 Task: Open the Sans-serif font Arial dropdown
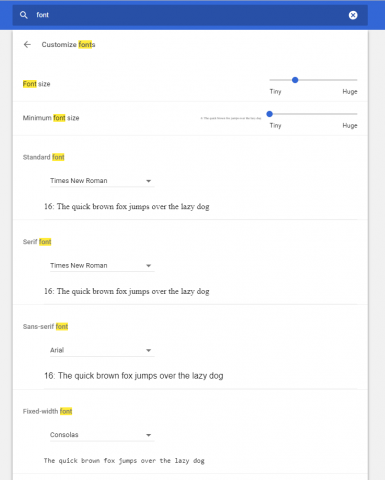click(x=102, y=350)
